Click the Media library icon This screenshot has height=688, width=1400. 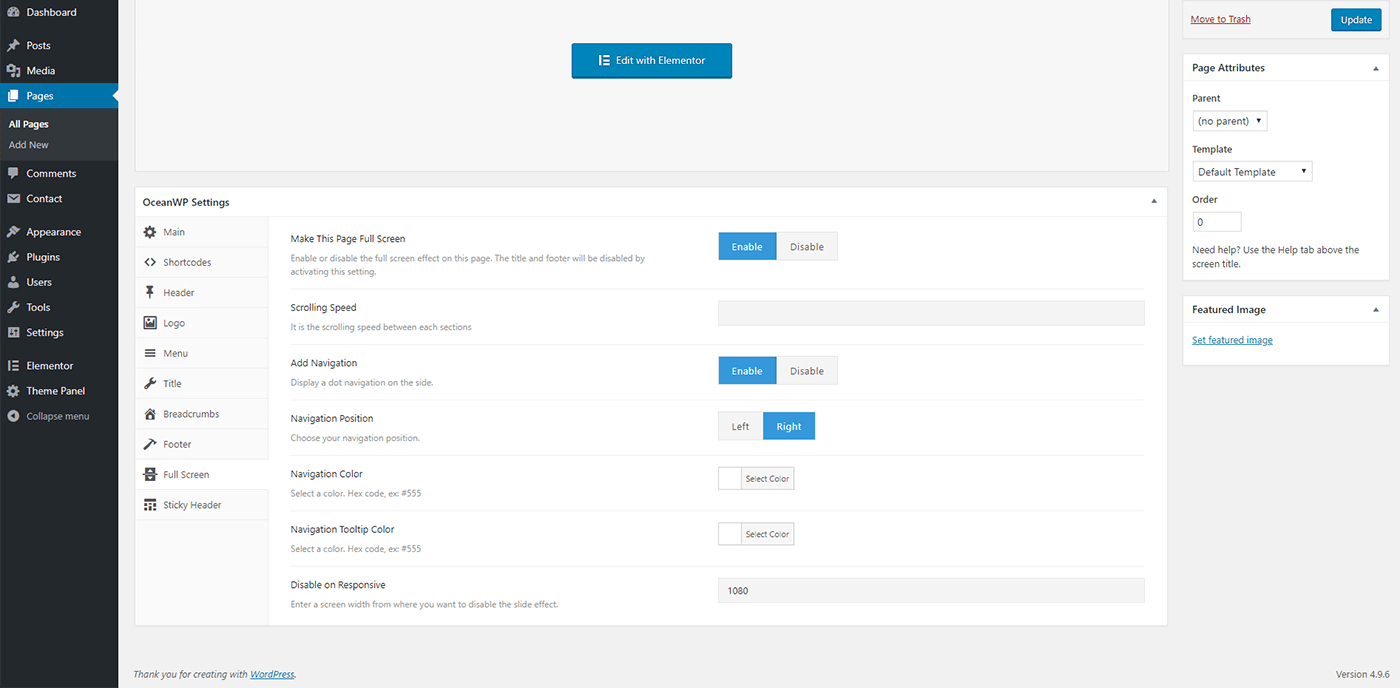(x=13, y=71)
